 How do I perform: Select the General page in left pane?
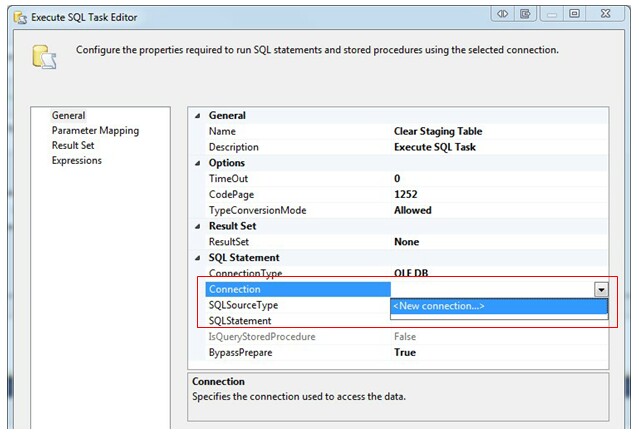point(68,116)
